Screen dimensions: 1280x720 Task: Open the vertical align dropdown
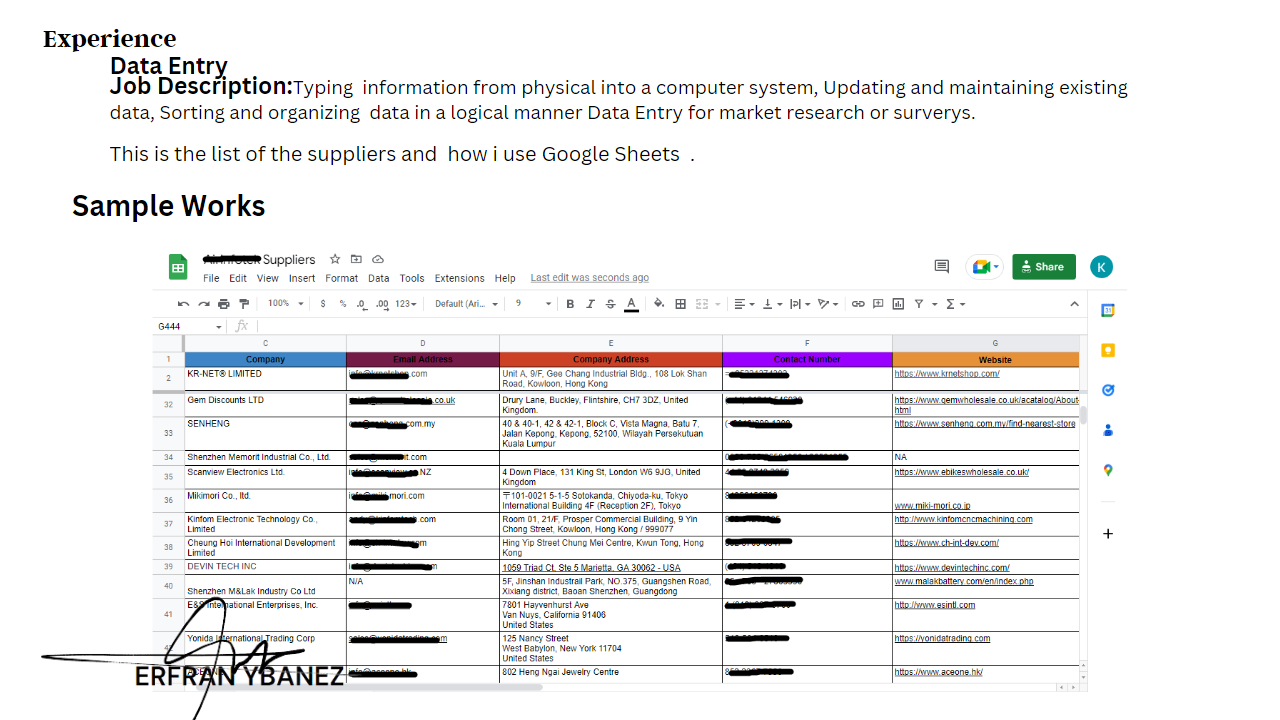coord(771,304)
